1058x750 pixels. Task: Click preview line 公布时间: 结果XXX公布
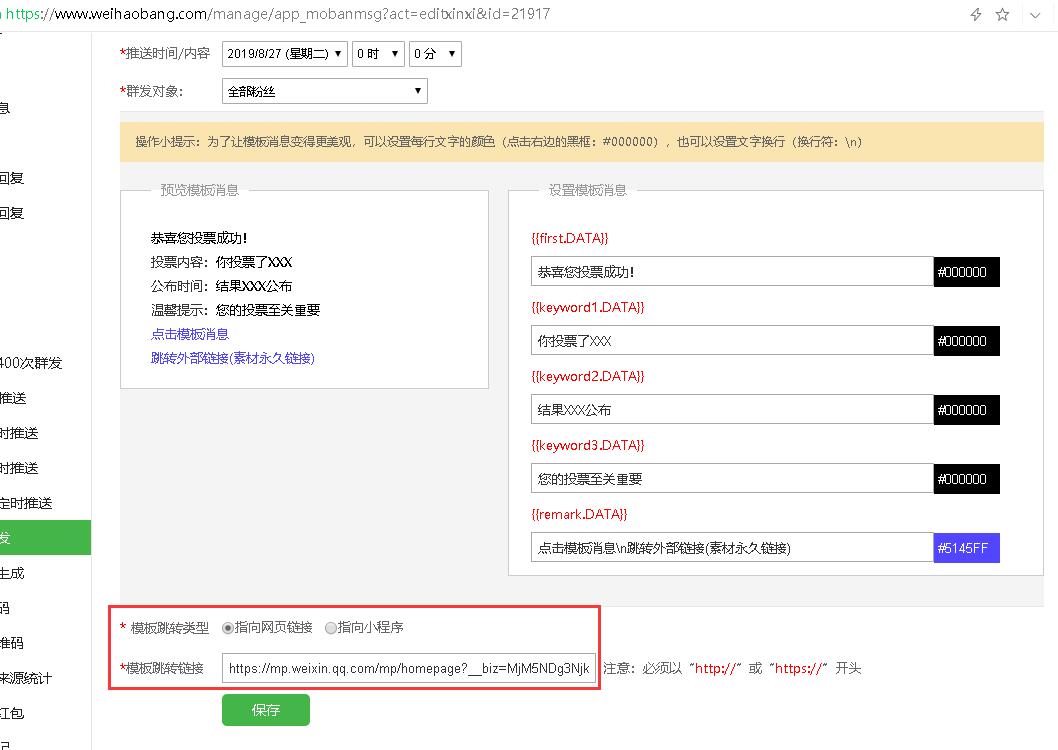coord(221,286)
